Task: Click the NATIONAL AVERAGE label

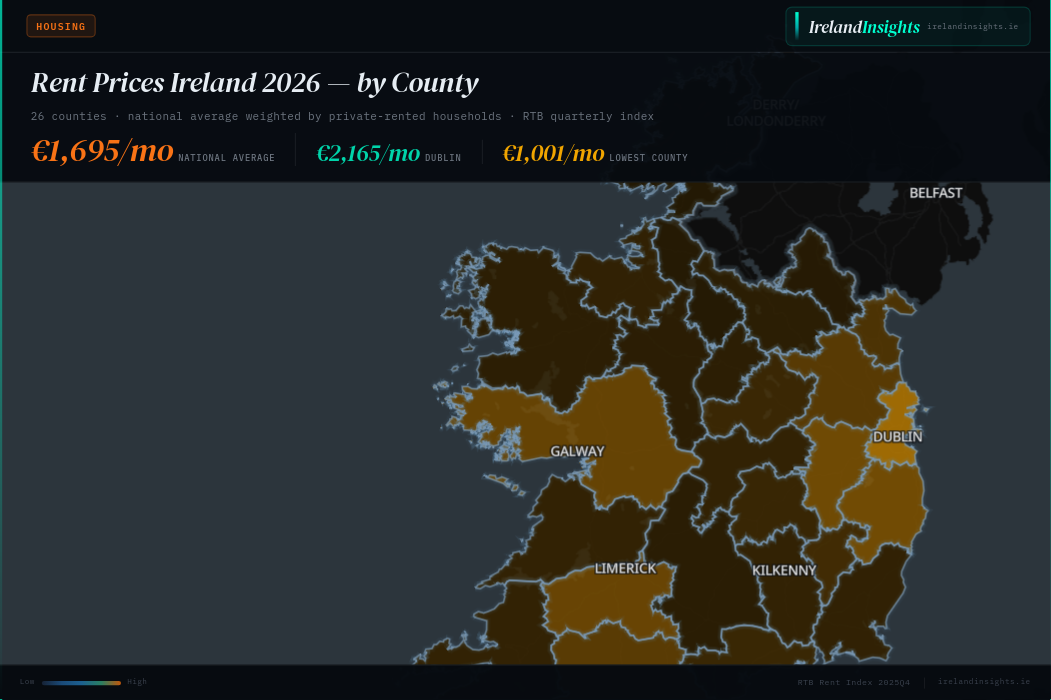Action: (227, 158)
